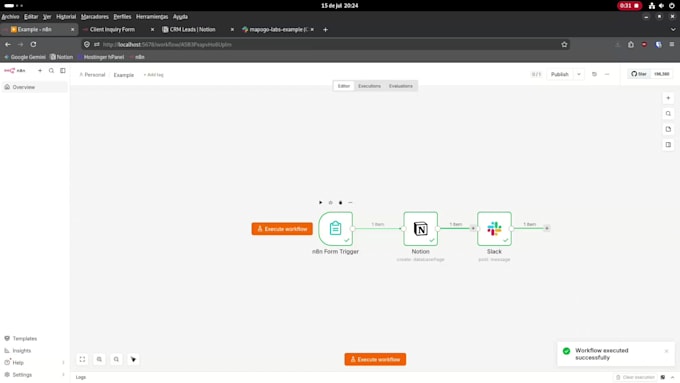Add node with plus button on canvas right

[668, 98]
